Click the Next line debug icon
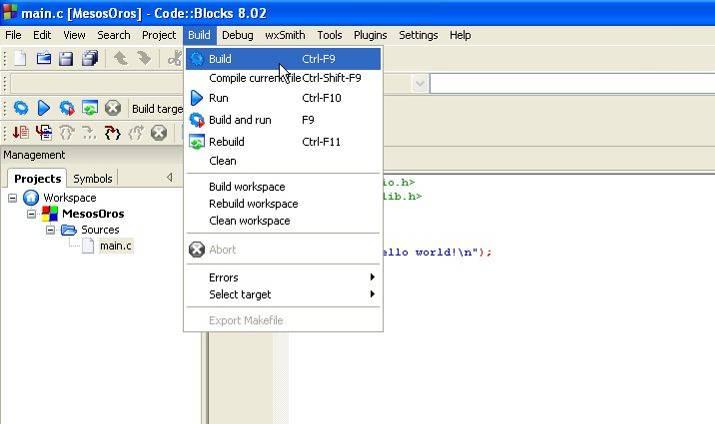The width and height of the screenshot is (715, 424). point(67,133)
